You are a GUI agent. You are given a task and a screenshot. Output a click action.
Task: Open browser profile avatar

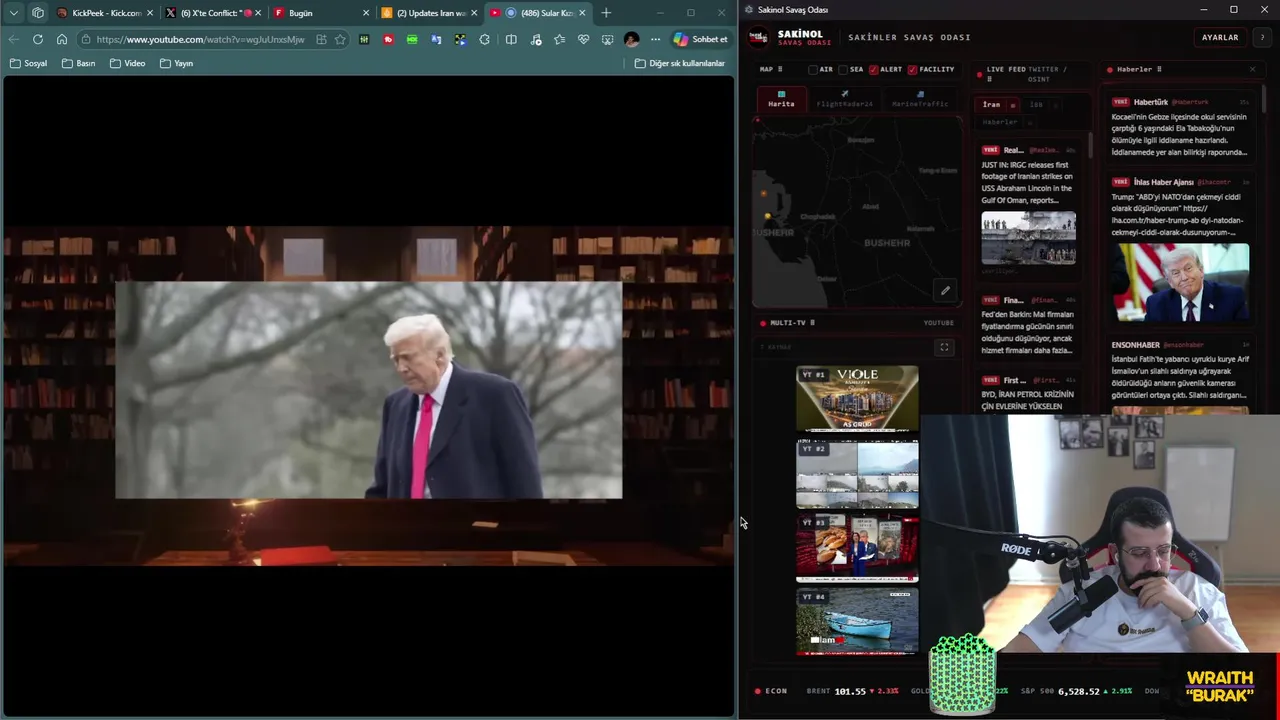click(x=631, y=39)
